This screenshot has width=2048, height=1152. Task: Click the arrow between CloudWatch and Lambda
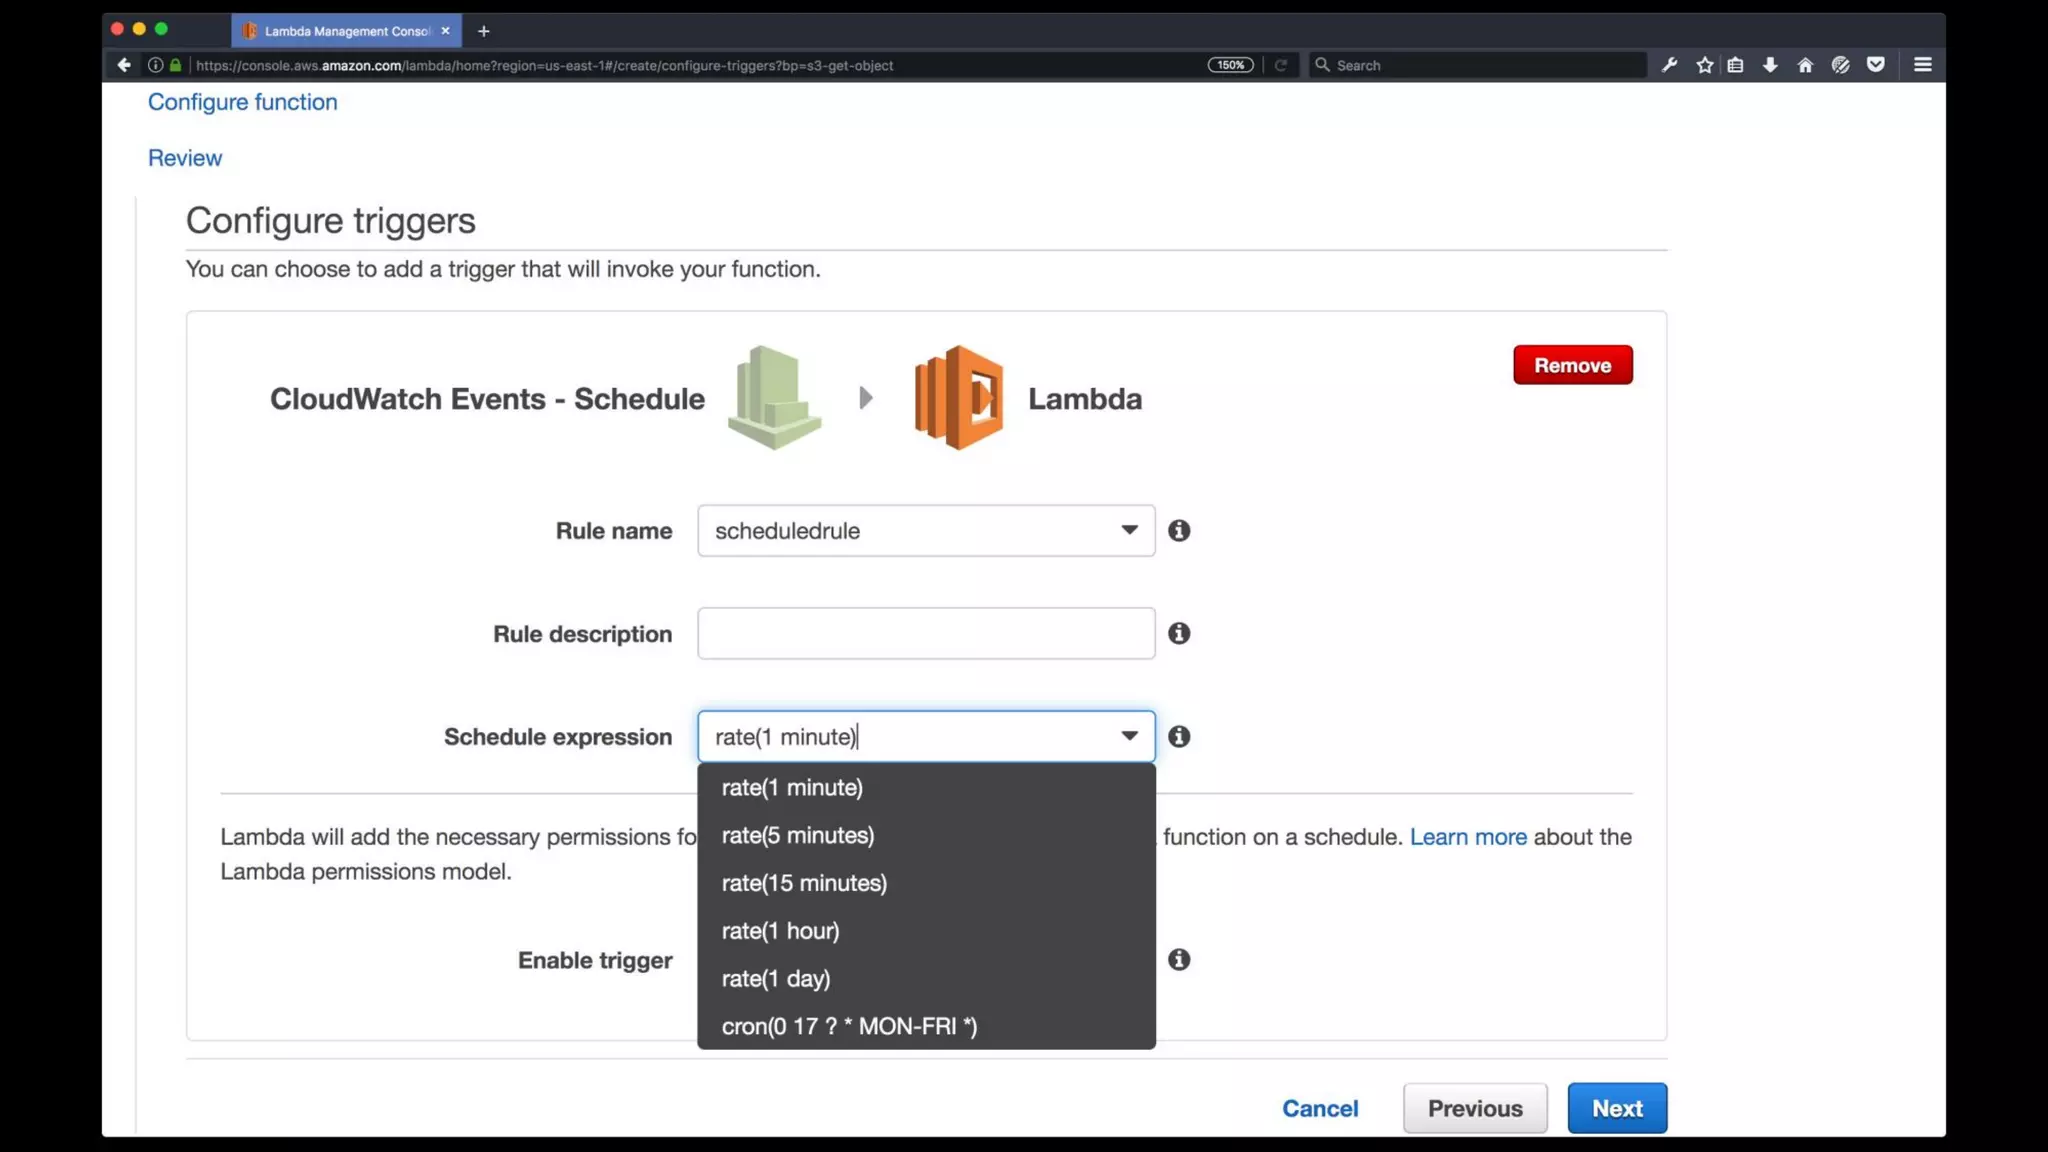tap(866, 398)
